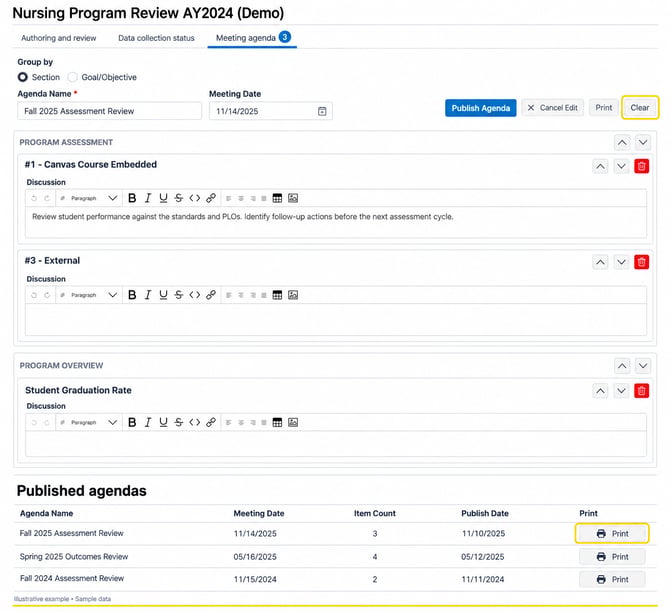Toggle bold in Student Graduation Rate editor
The image size is (670, 612).
132,422
